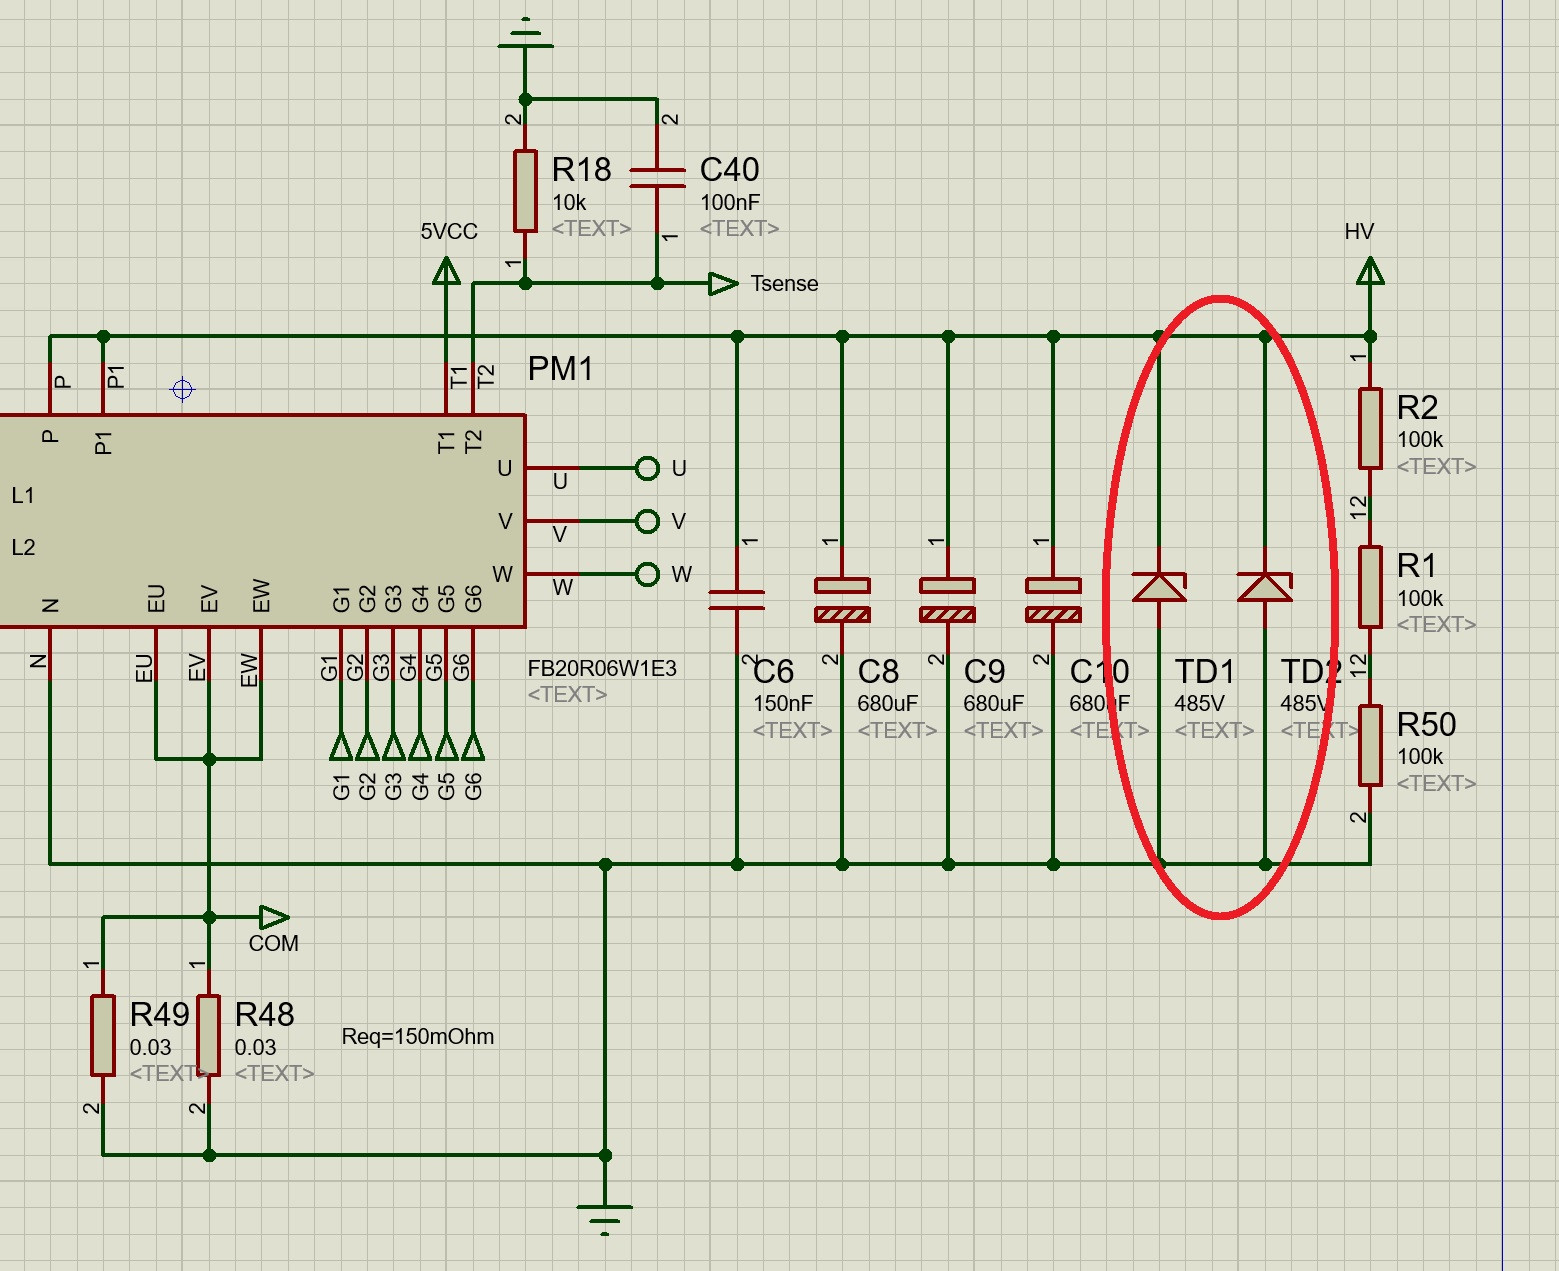This screenshot has width=1559, height=1271.
Task: Click the U output terminal circle
Action: coord(647,468)
